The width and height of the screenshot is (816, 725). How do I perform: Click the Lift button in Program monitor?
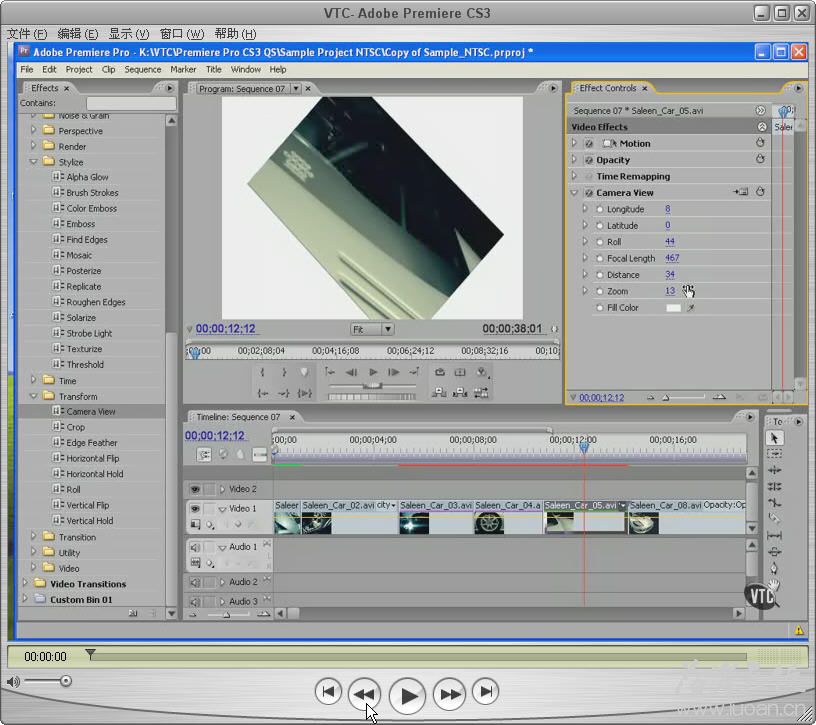click(439, 392)
